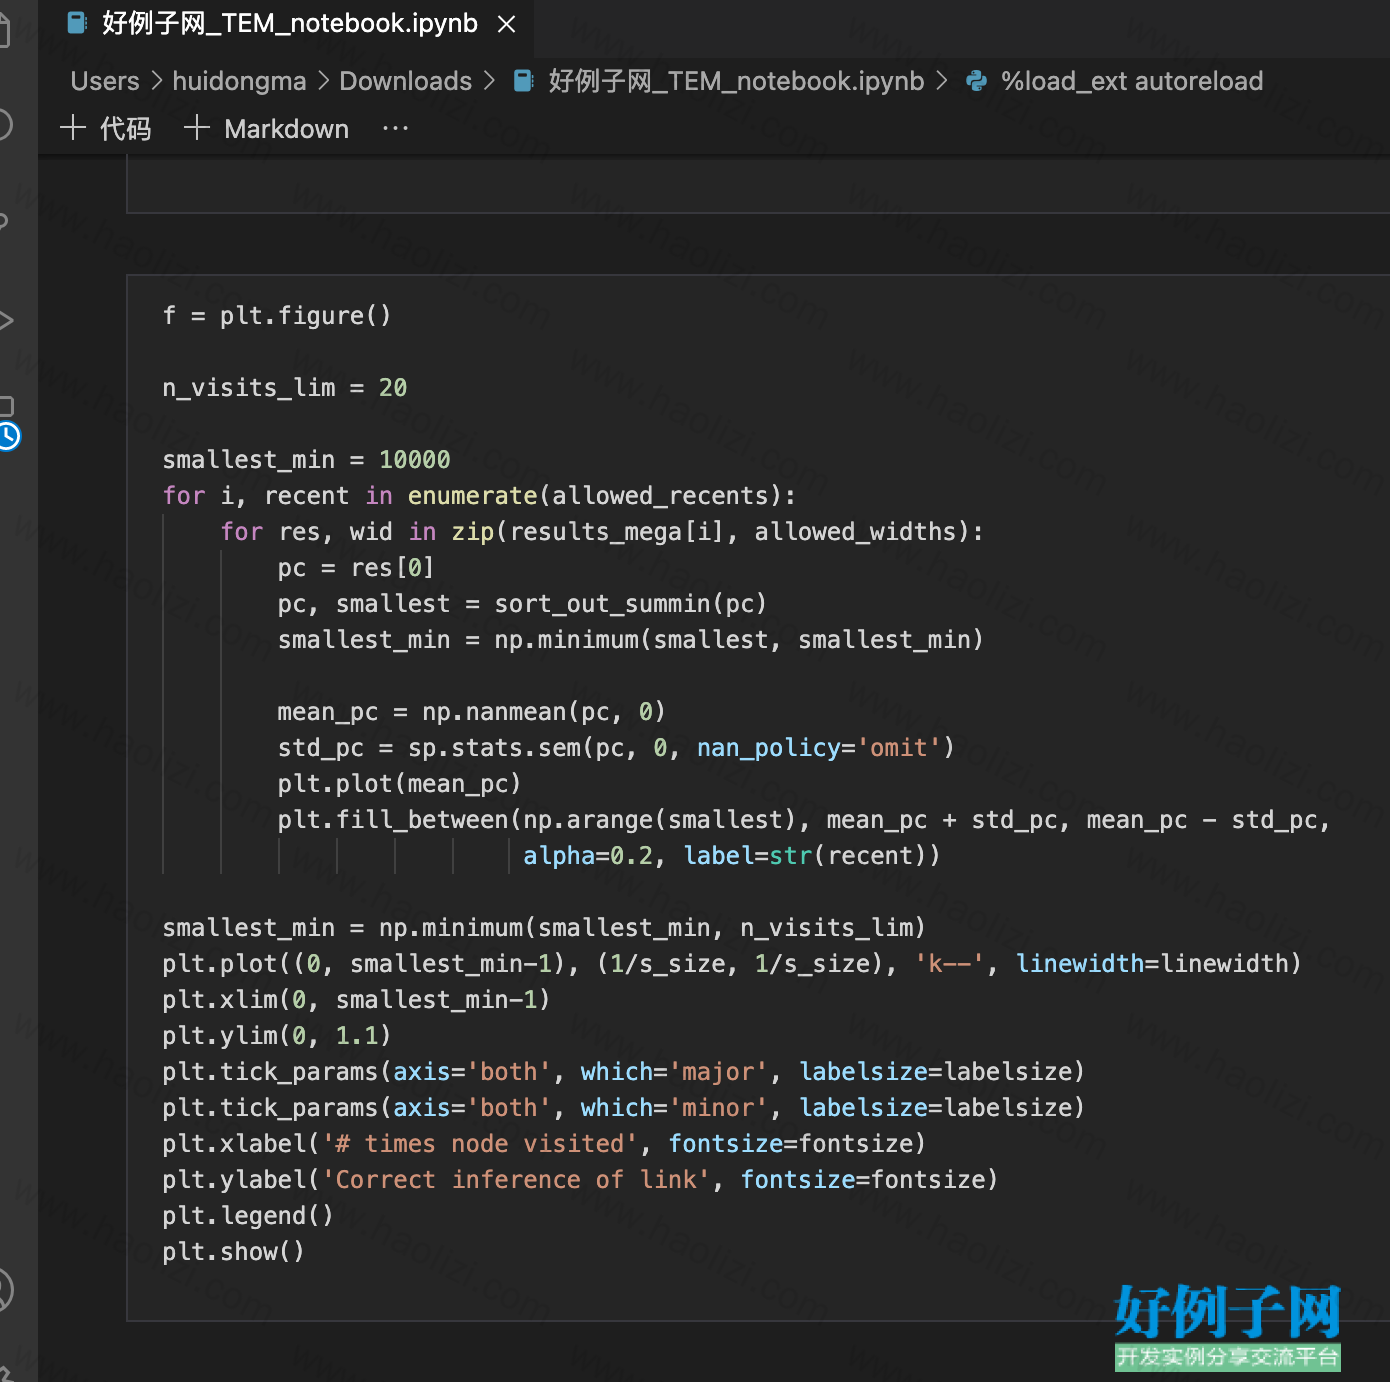
Task: Click the tick_params line with which='major'
Action: click(x=624, y=1072)
